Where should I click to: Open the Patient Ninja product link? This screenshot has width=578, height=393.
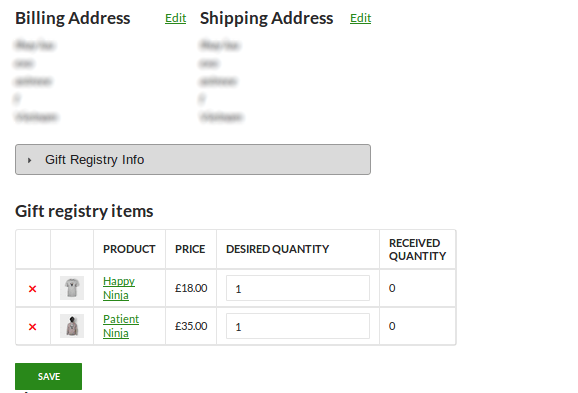[121, 326]
